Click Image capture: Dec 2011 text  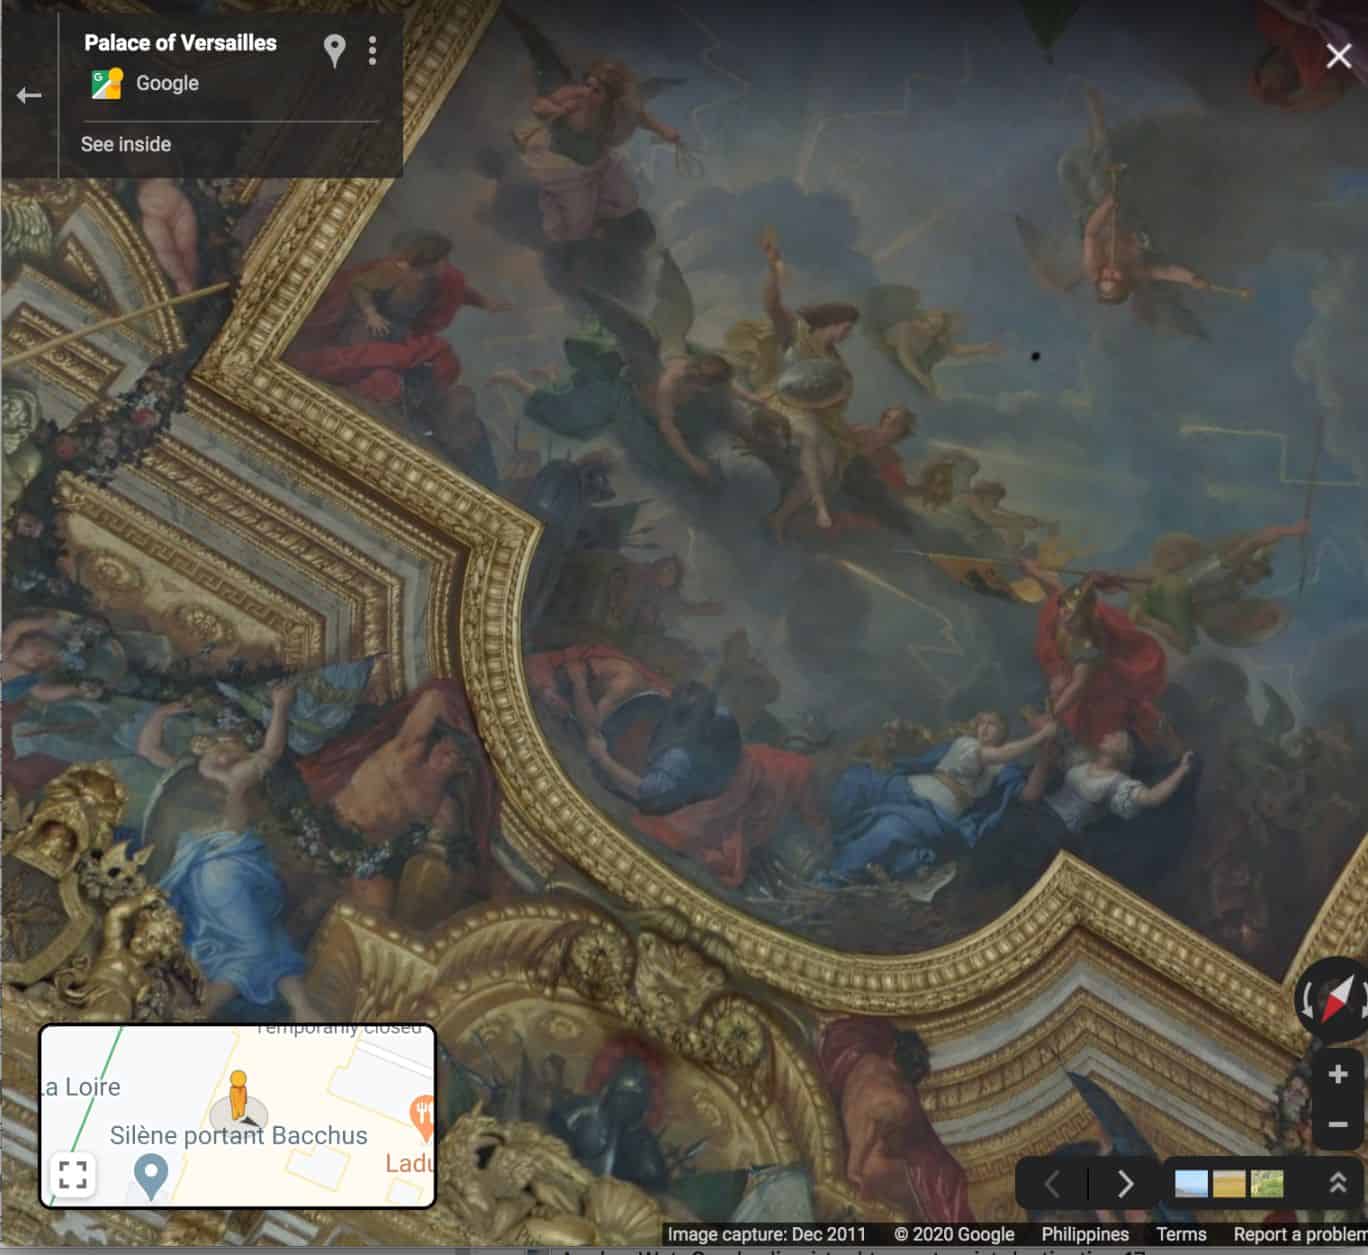[x=767, y=1234]
